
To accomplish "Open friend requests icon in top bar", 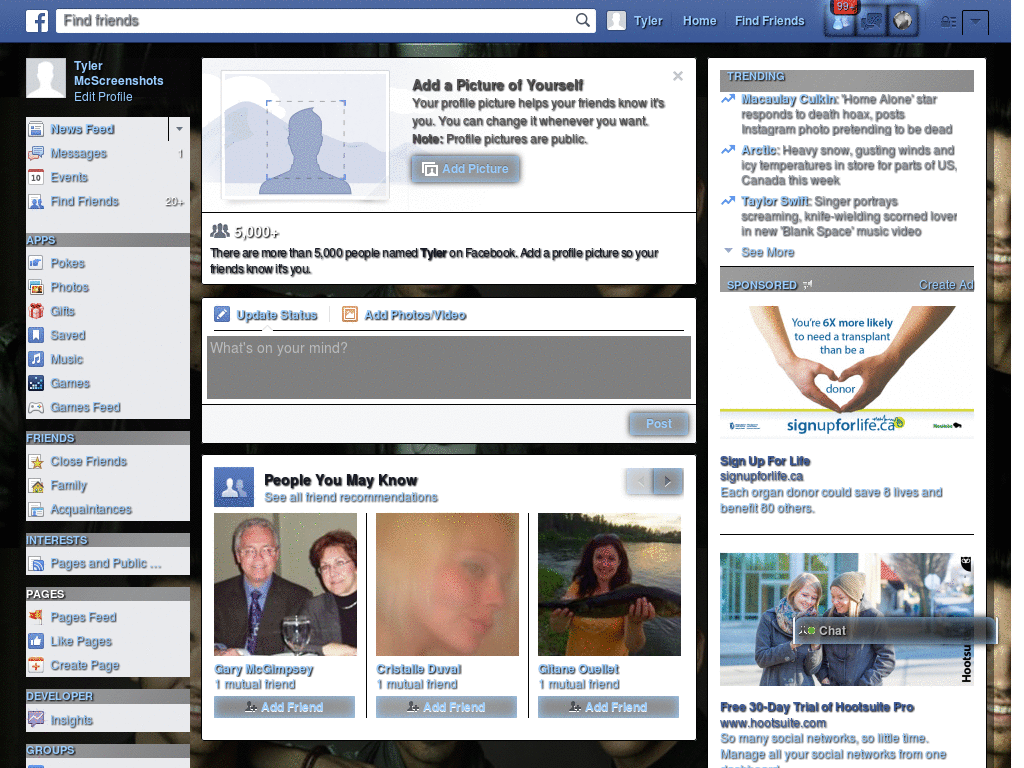I will point(841,22).
